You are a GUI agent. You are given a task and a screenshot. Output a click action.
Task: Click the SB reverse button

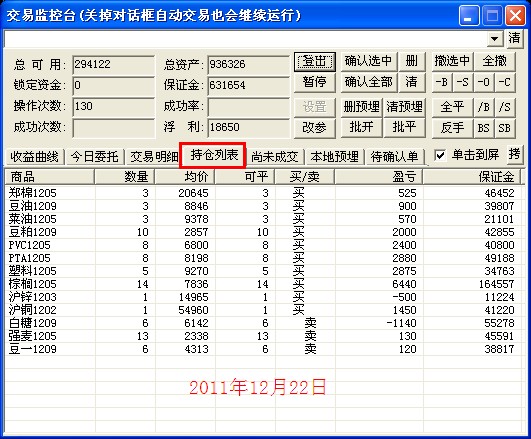click(x=505, y=128)
